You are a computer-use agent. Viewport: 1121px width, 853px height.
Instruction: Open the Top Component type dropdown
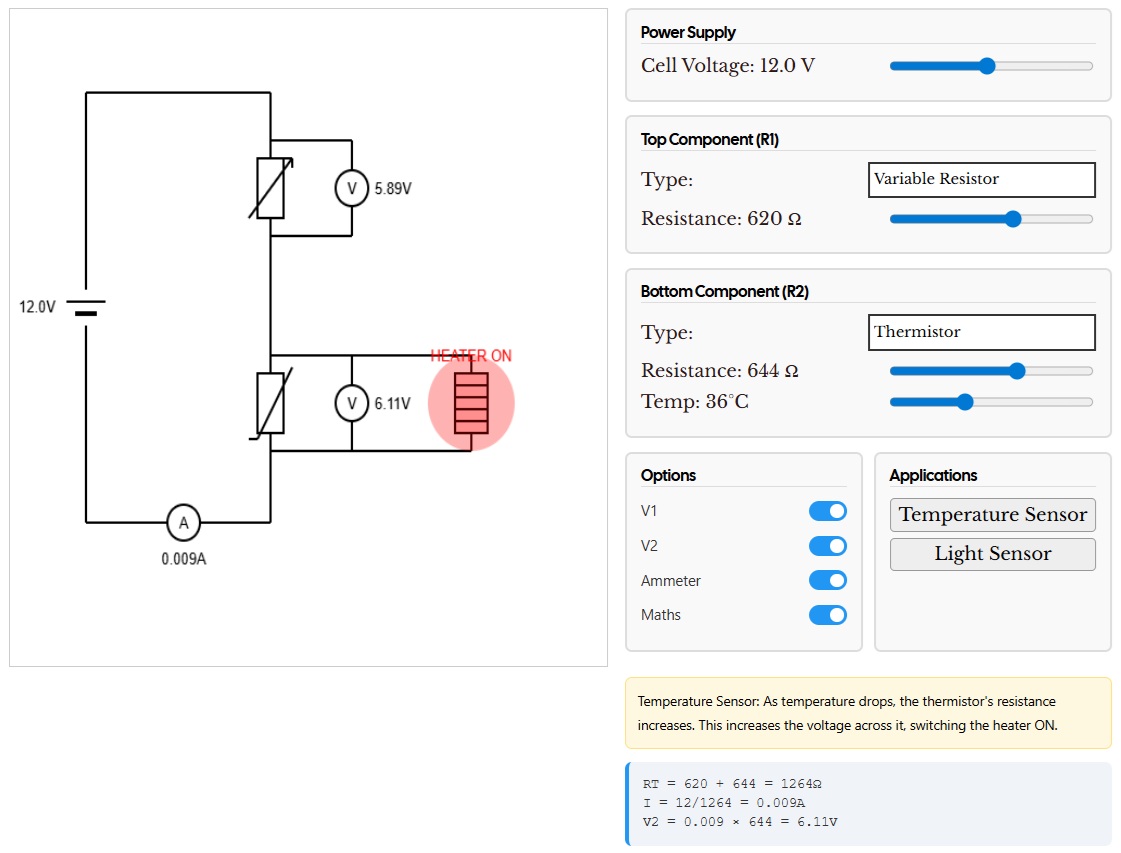982,179
